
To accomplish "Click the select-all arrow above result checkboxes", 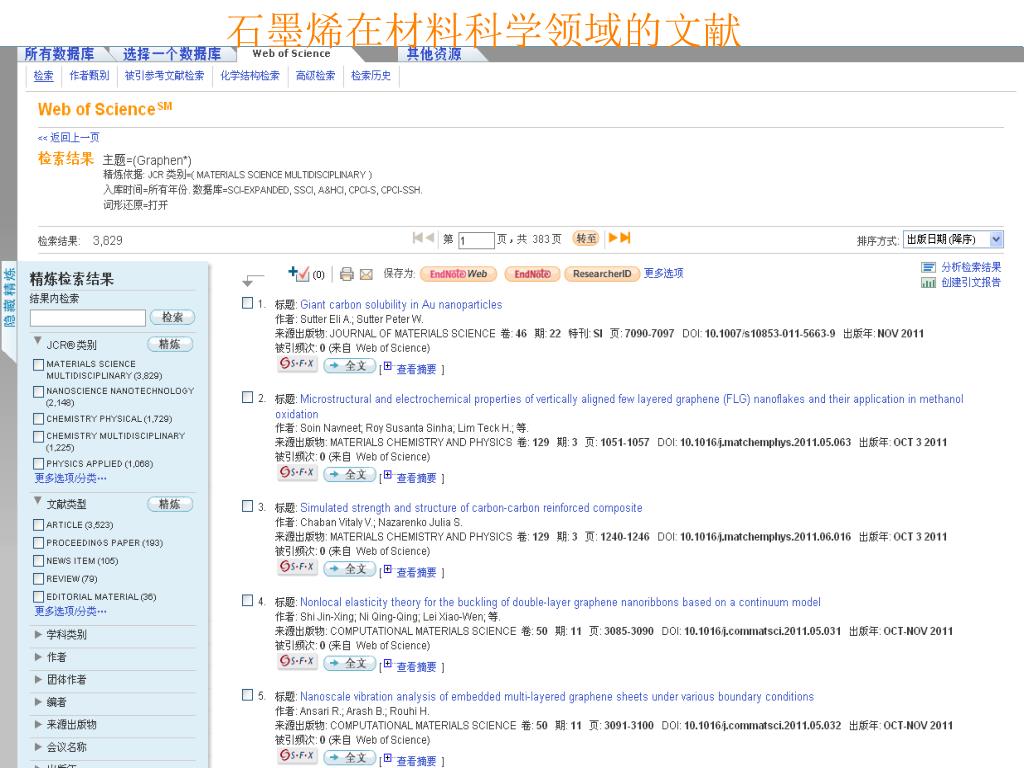I will (x=253, y=280).
